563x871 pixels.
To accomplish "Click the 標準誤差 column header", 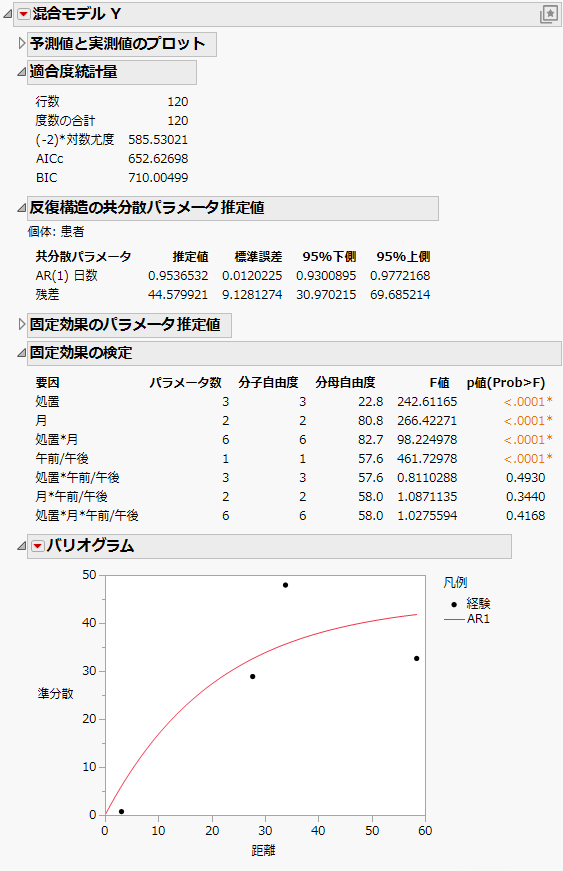I will 259,257.
